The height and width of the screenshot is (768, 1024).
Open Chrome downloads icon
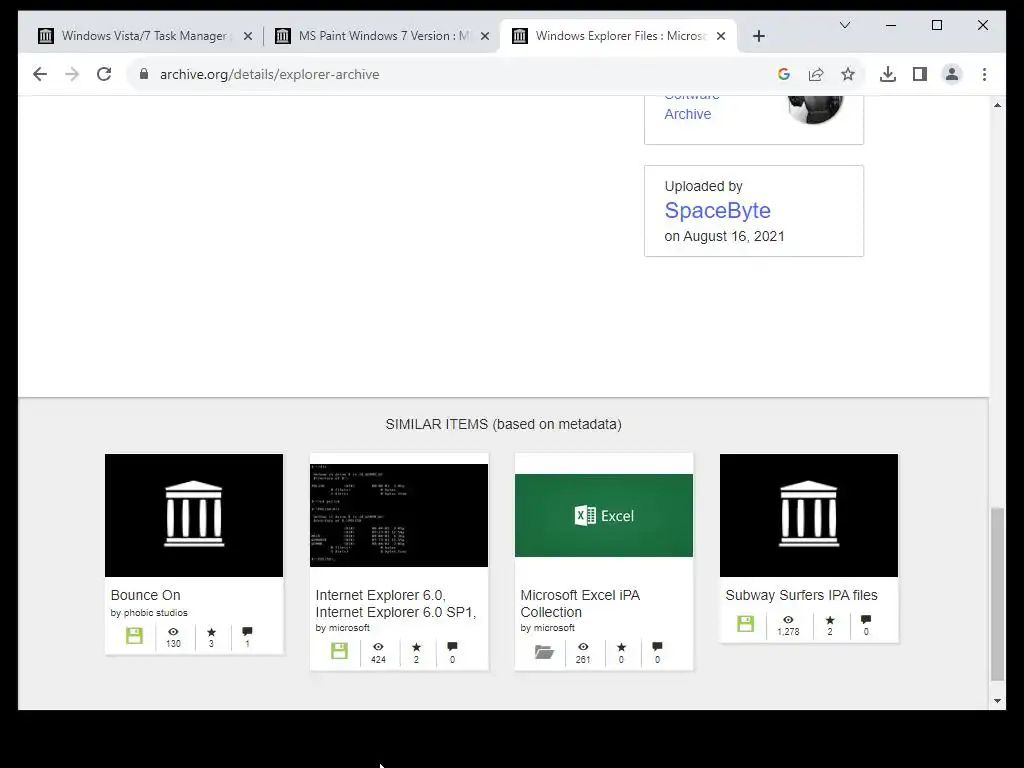click(888, 74)
